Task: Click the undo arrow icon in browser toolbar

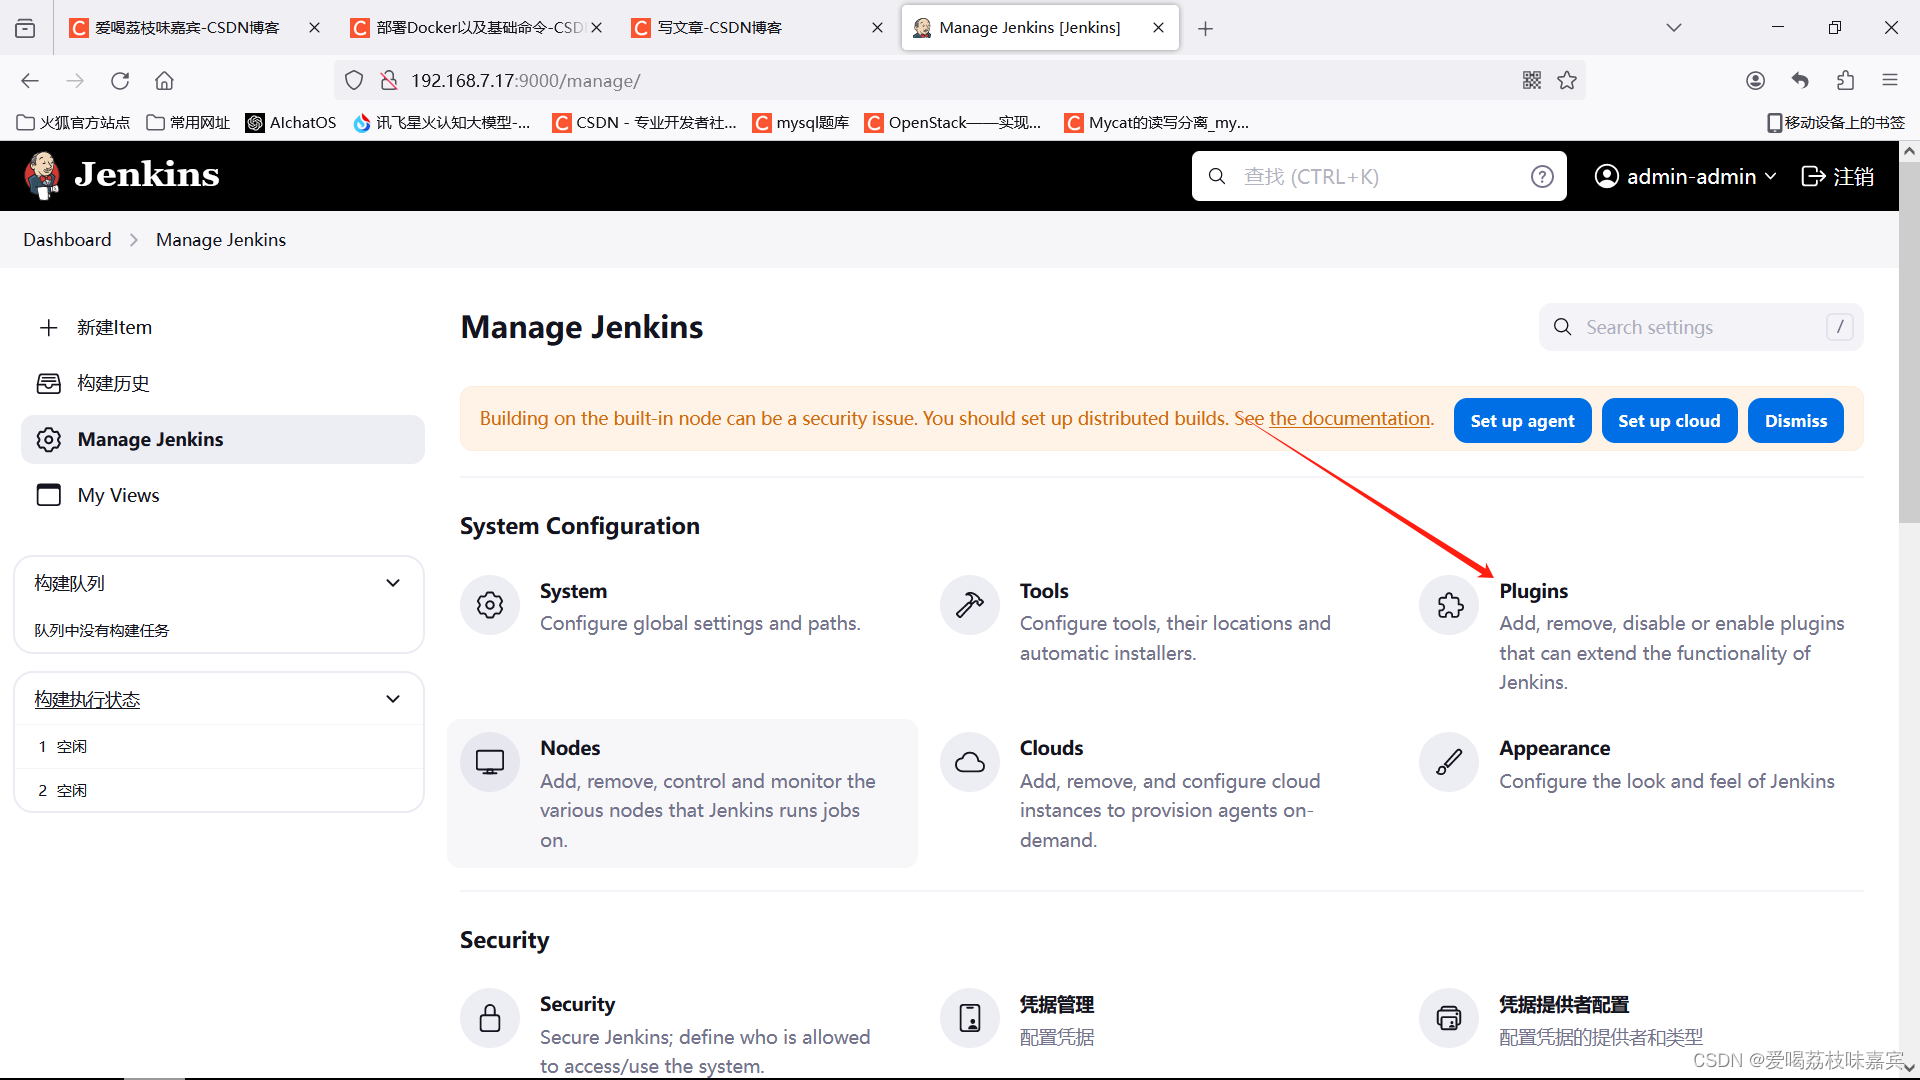Action: pos(1800,81)
